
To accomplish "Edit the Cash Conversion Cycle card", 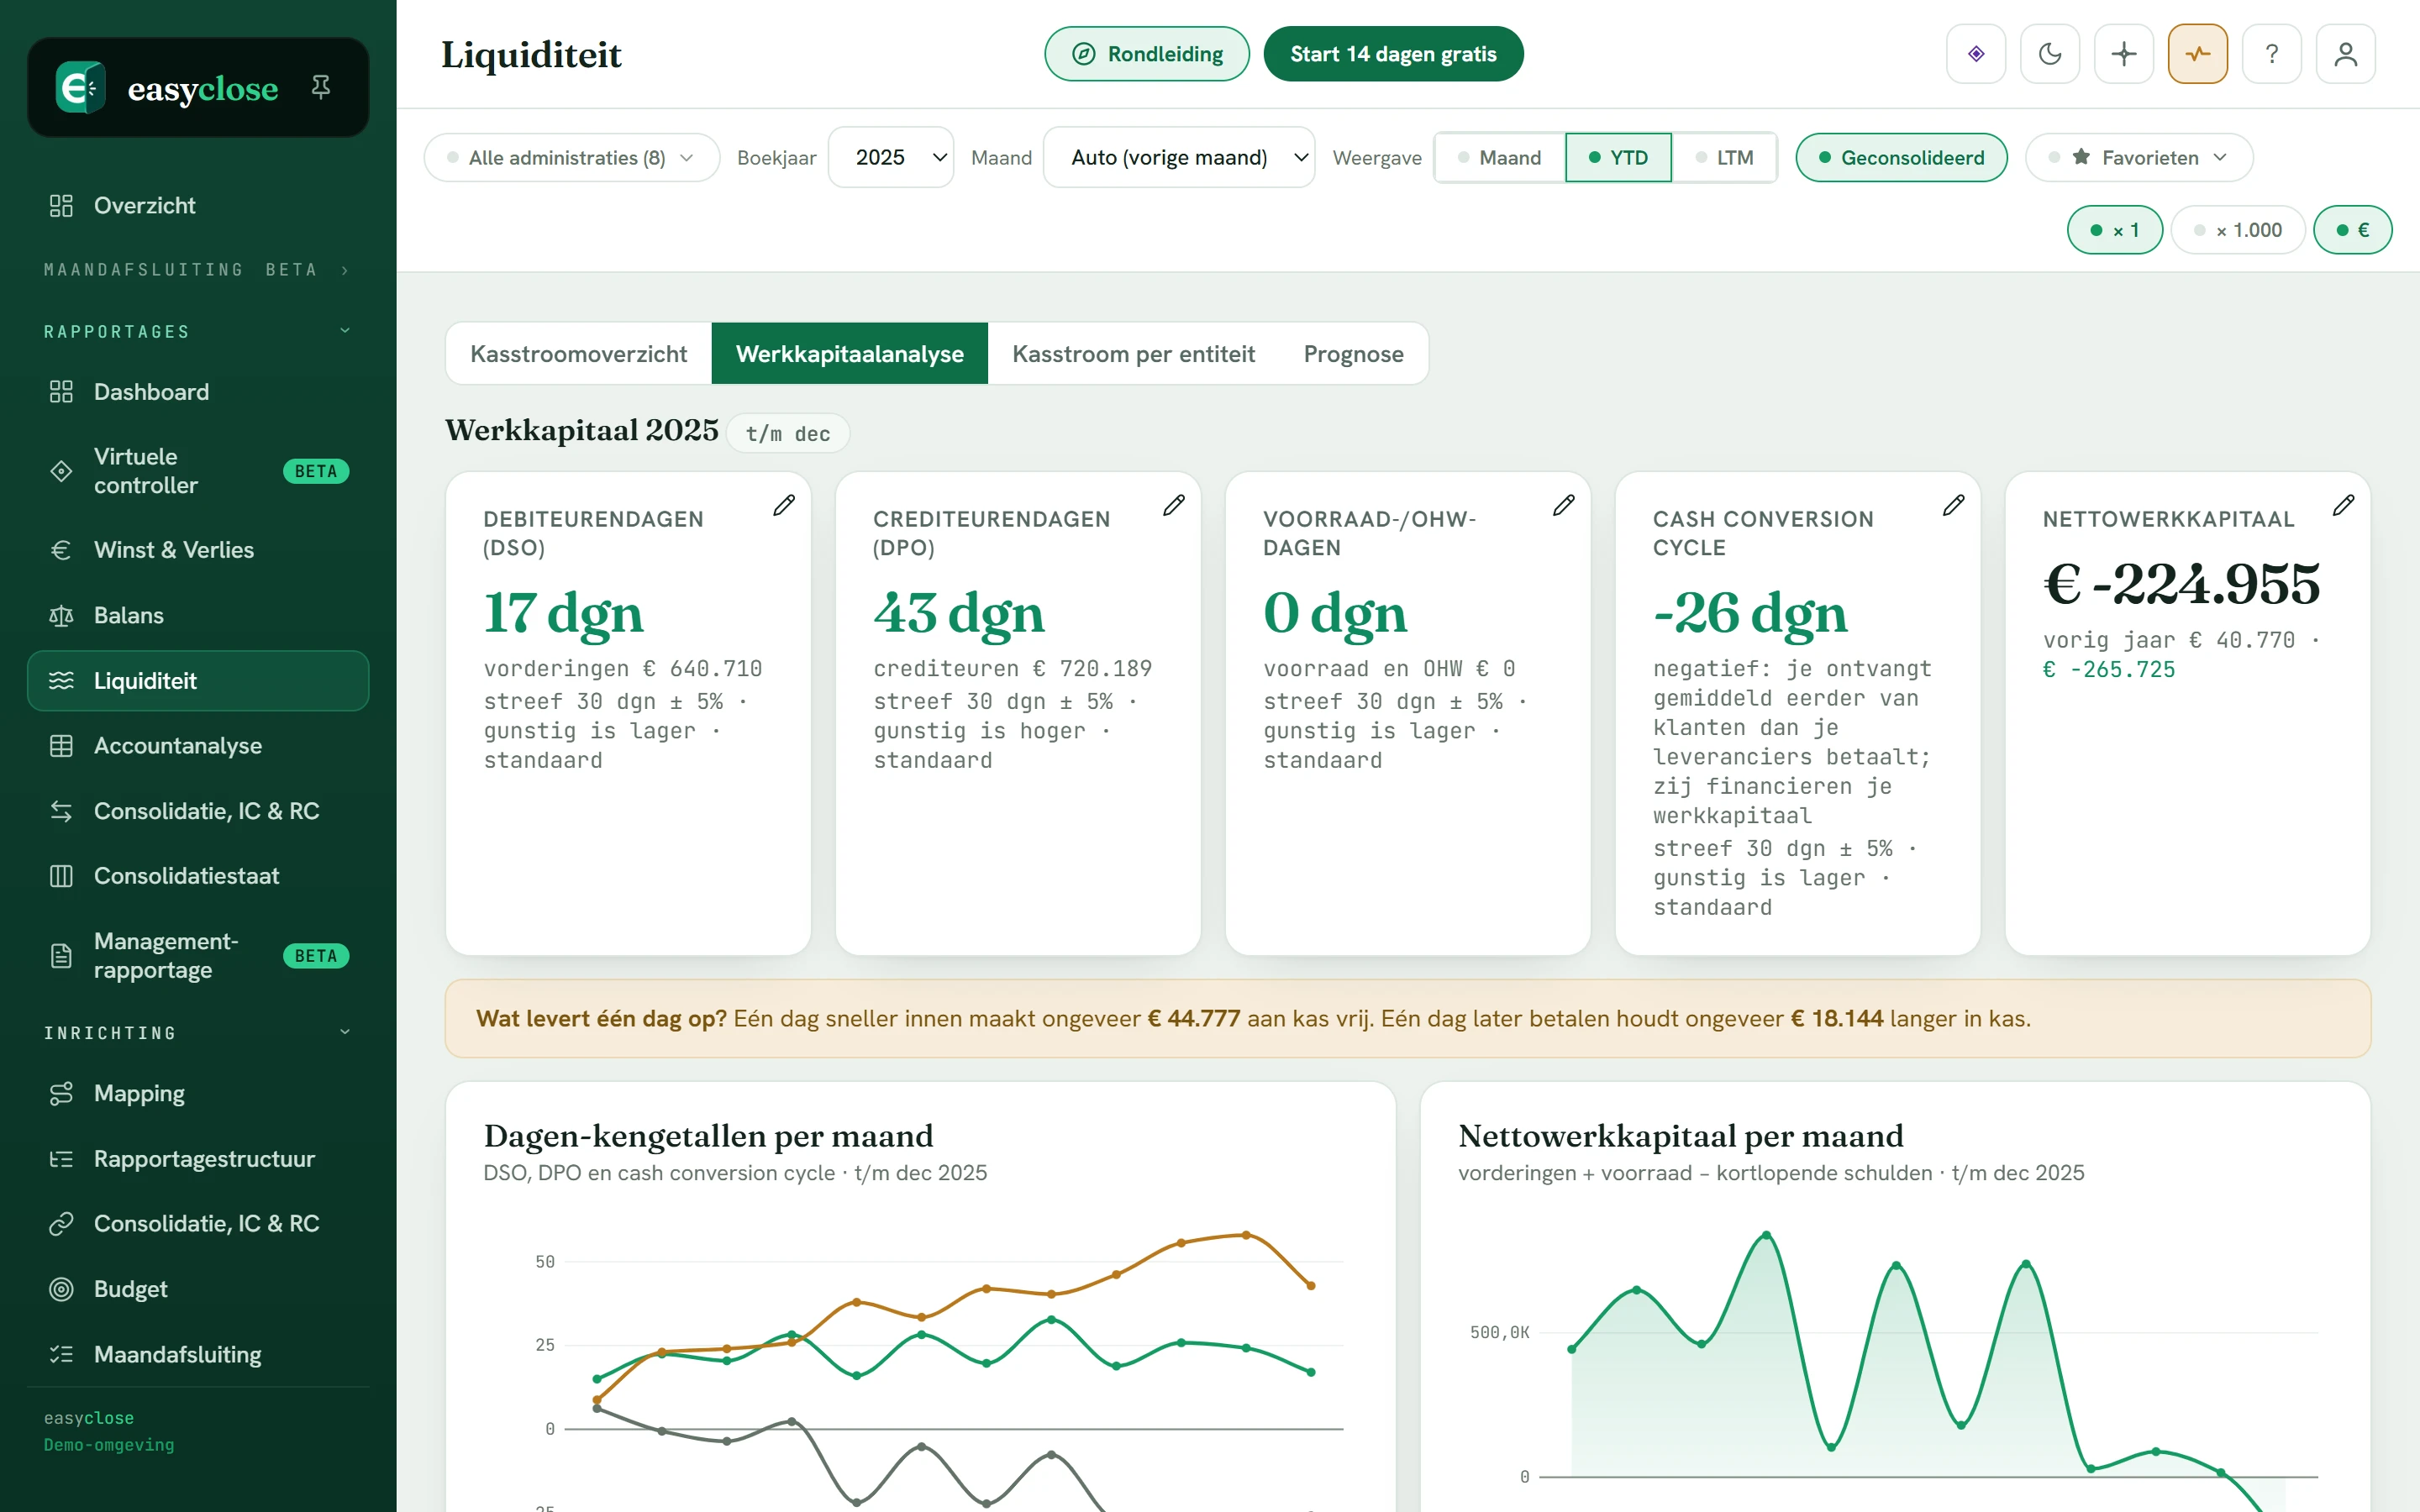I will (x=1954, y=505).
